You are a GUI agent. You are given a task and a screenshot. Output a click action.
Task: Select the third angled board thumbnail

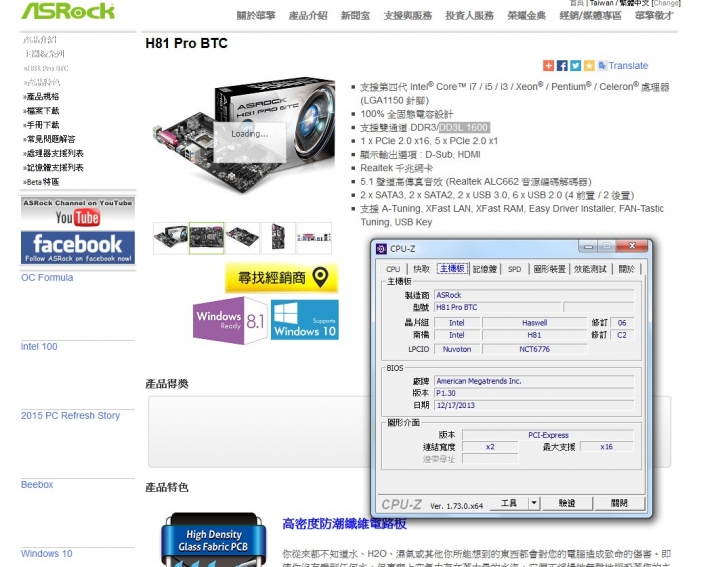[242, 238]
